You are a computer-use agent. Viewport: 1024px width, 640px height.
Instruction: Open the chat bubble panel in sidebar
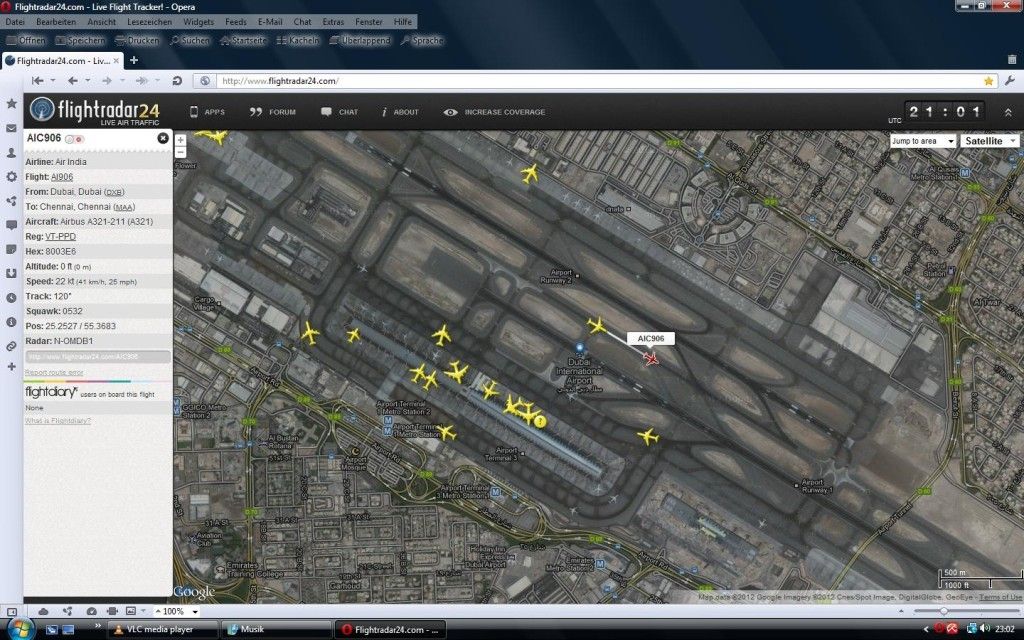point(11,225)
